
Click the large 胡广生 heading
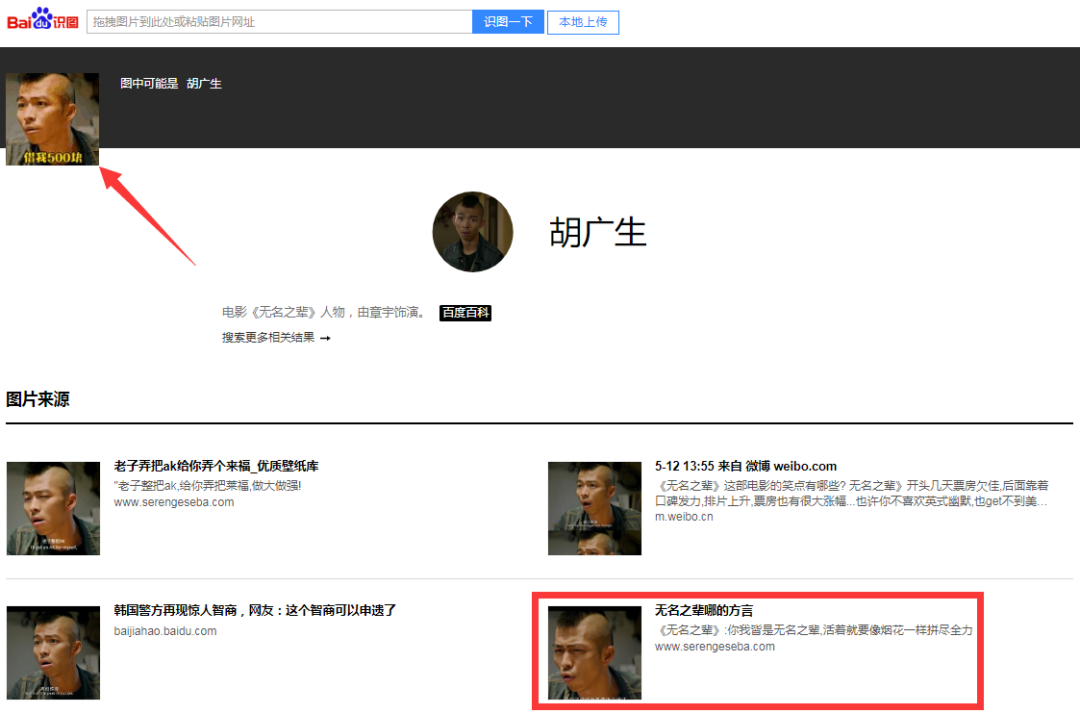point(598,232)
